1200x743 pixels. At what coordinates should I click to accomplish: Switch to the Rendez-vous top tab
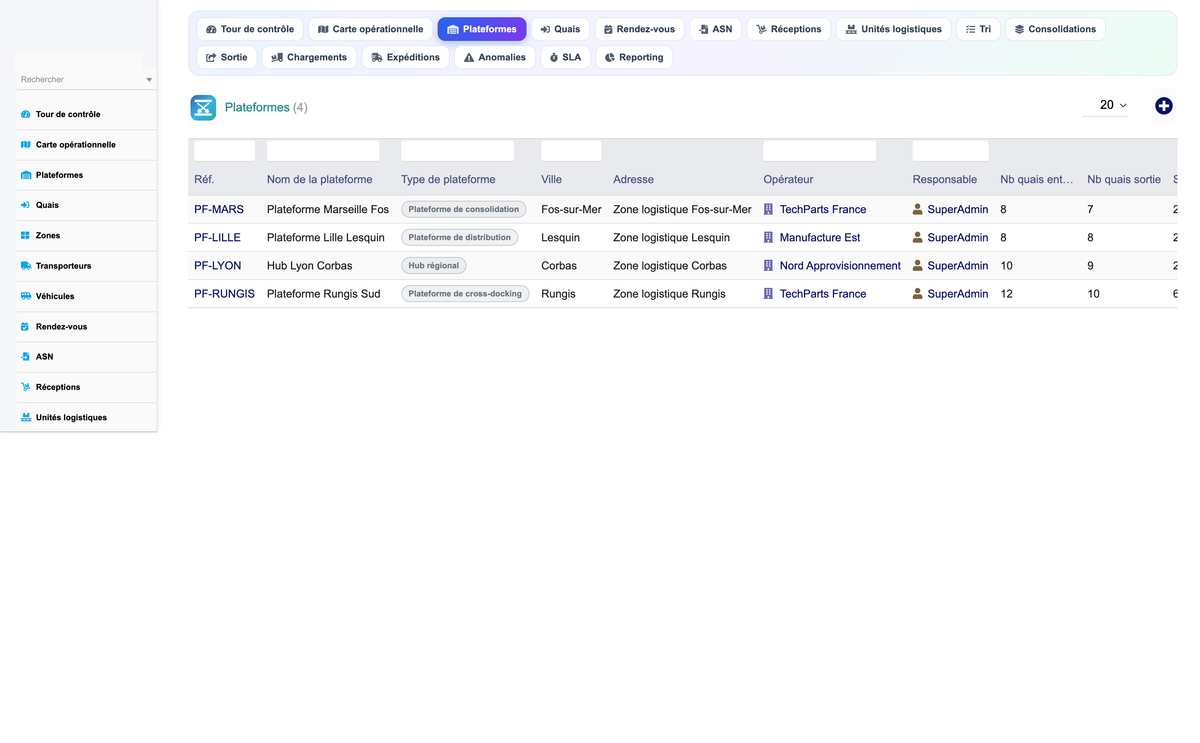[x=639, y=29]
